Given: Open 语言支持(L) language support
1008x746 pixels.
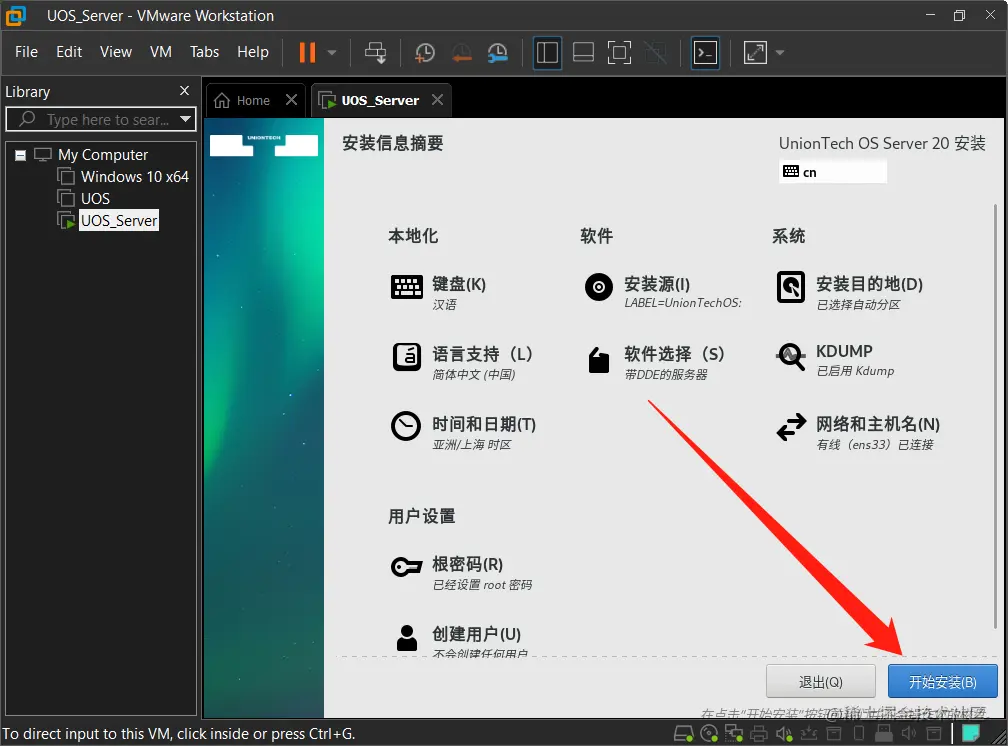Looking at the screenshot, I should coord(462,363).
